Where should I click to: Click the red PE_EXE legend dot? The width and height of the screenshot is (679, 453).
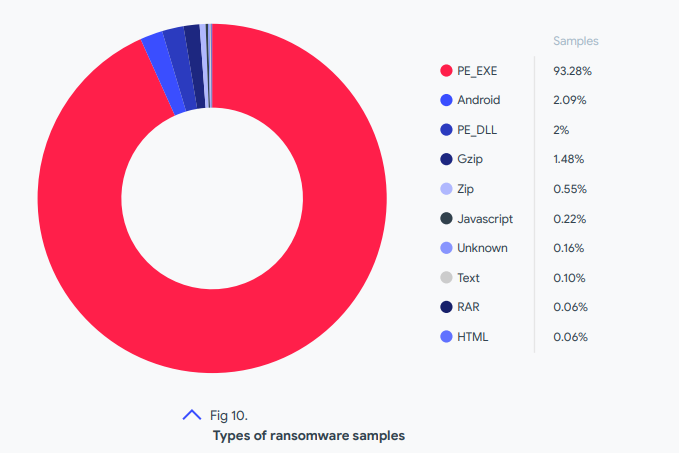[446, 71]
